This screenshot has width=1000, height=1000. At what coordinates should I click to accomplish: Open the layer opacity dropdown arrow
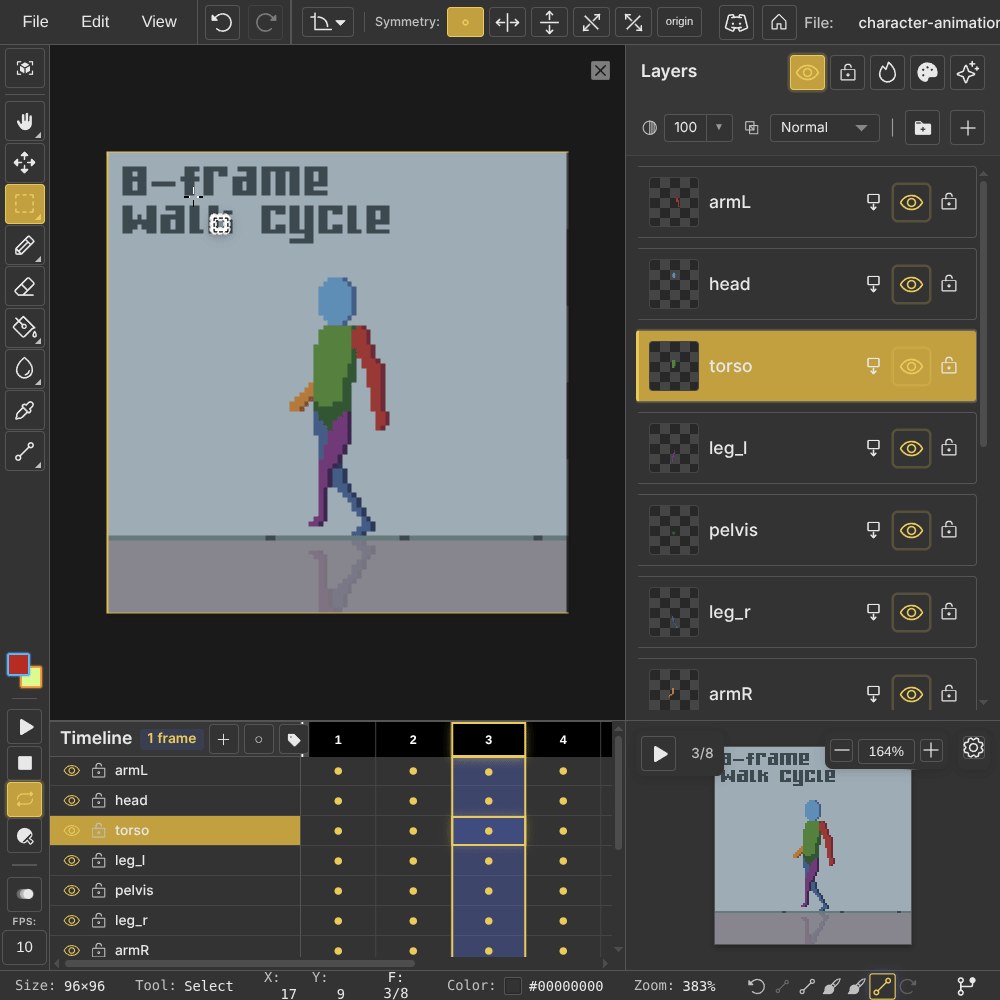click(719, 128)
